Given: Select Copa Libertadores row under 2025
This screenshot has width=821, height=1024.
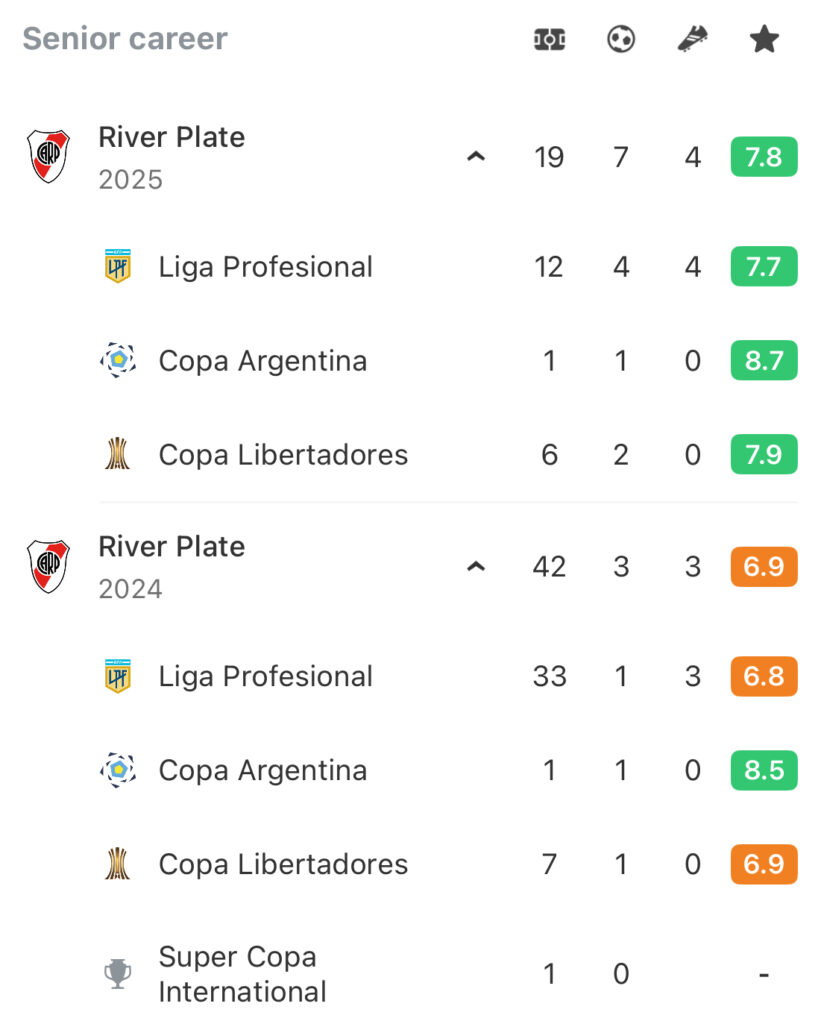Looking at the screenshot, I should (448, 454).
